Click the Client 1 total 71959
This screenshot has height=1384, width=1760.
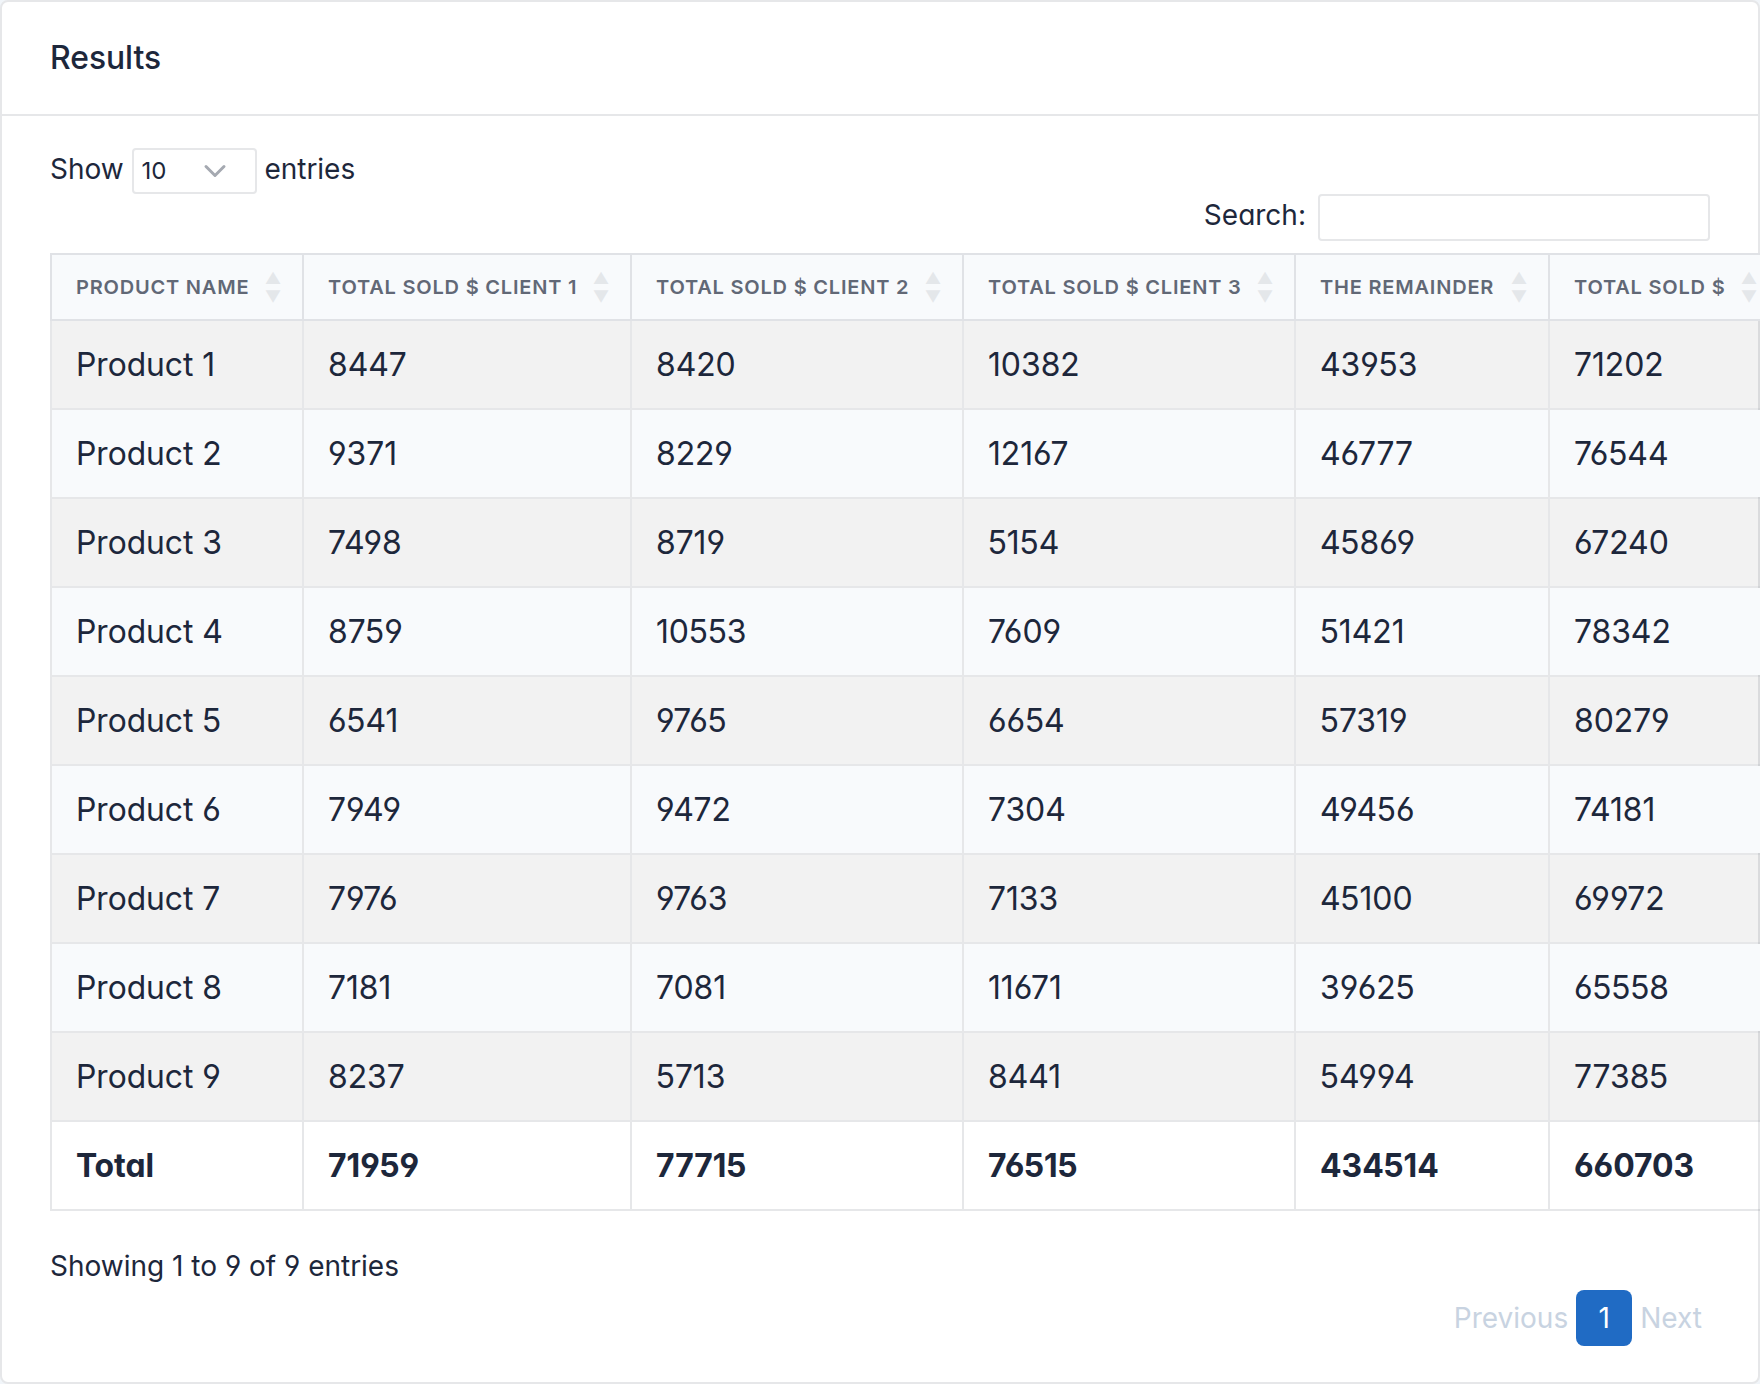pos(373,1166)
